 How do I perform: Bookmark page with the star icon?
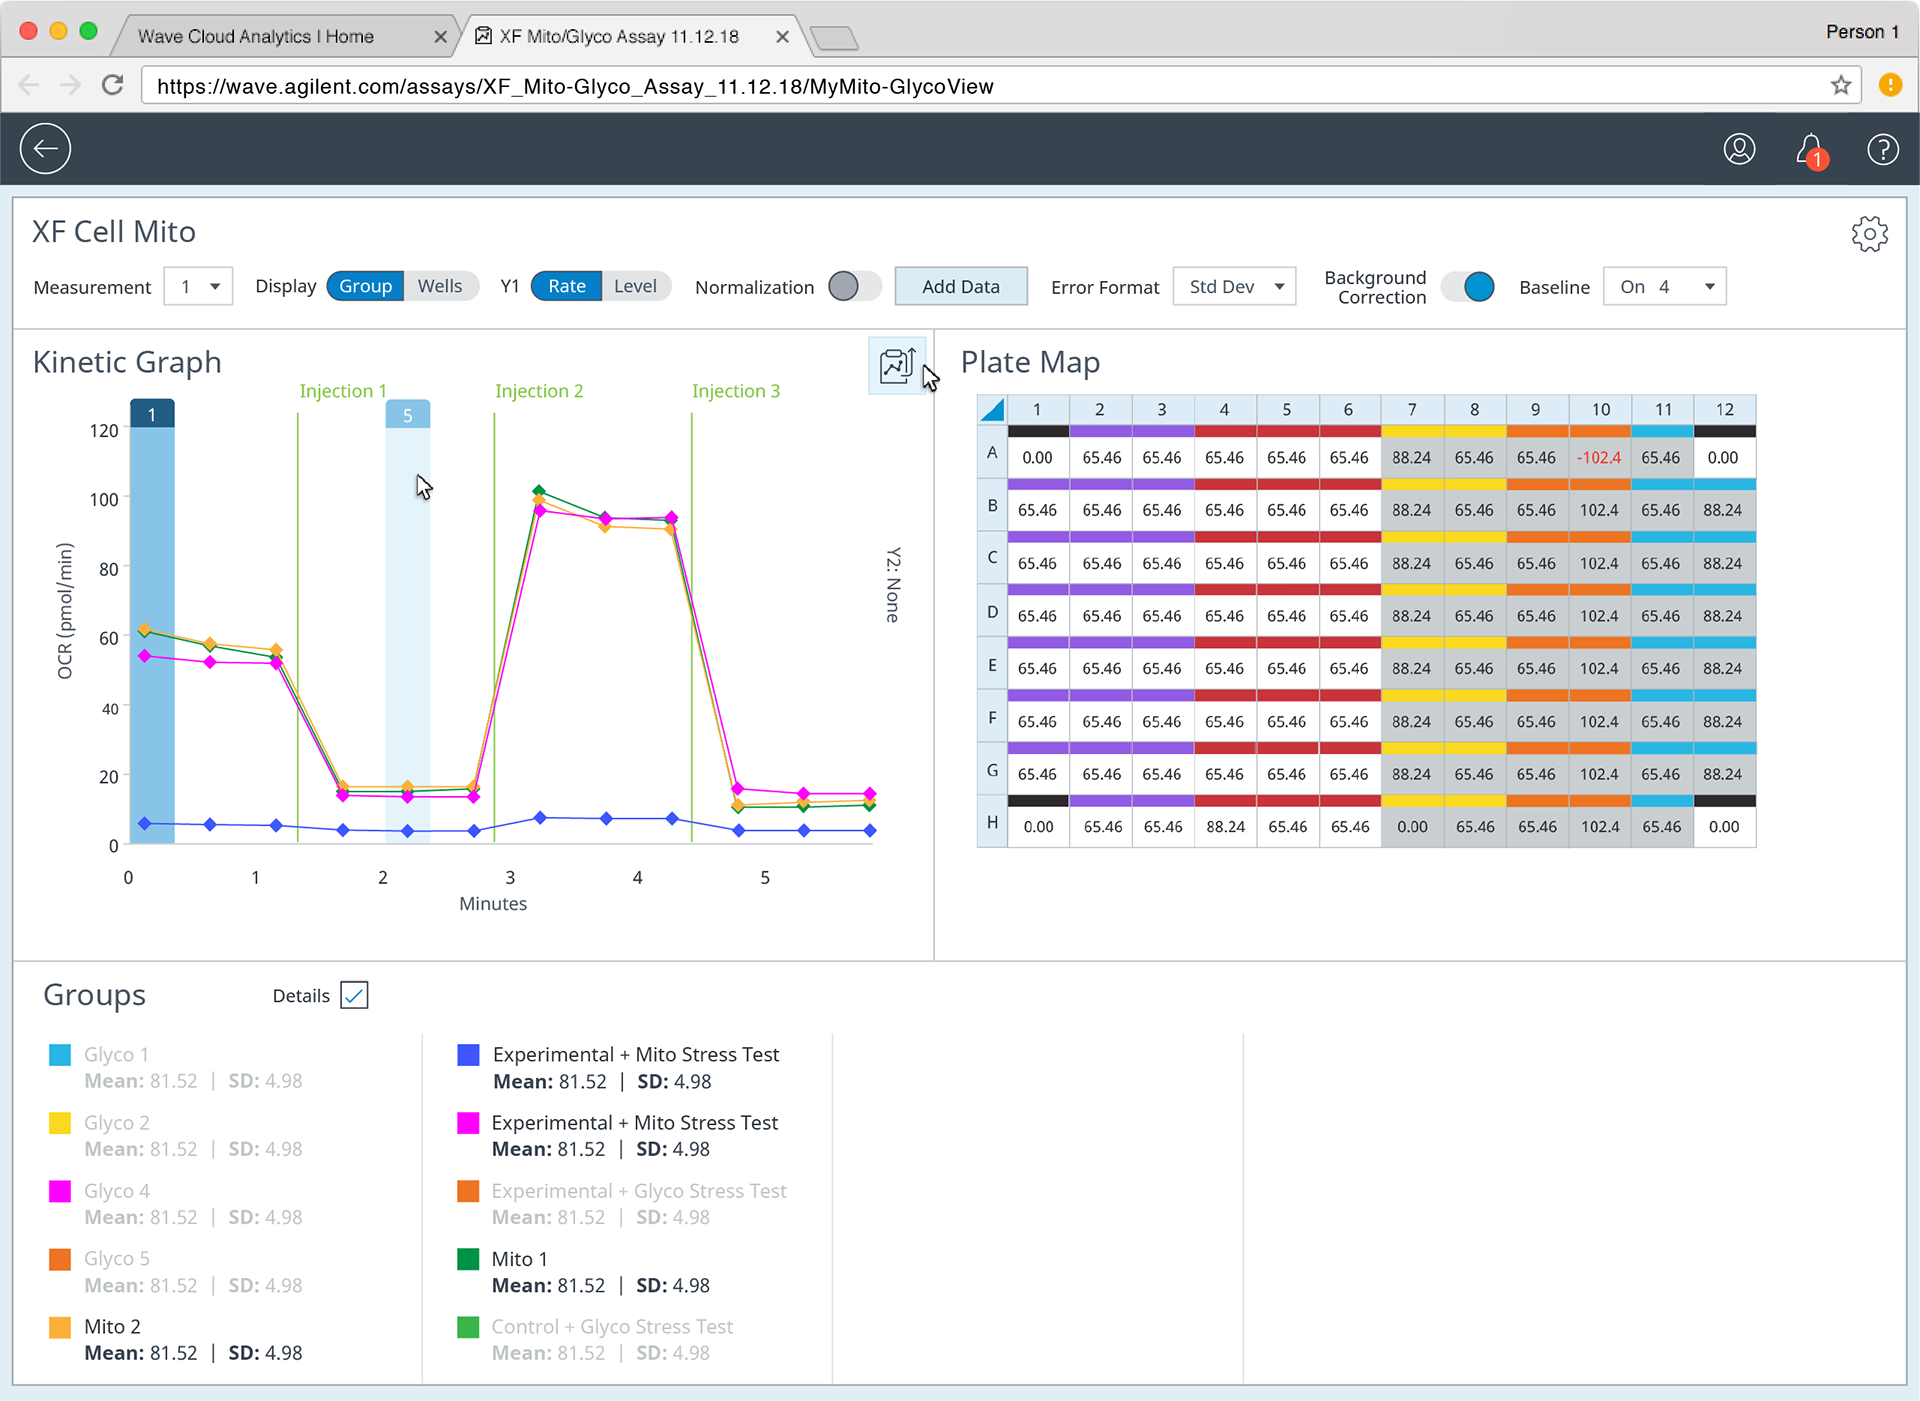(x=1840, y=85)
